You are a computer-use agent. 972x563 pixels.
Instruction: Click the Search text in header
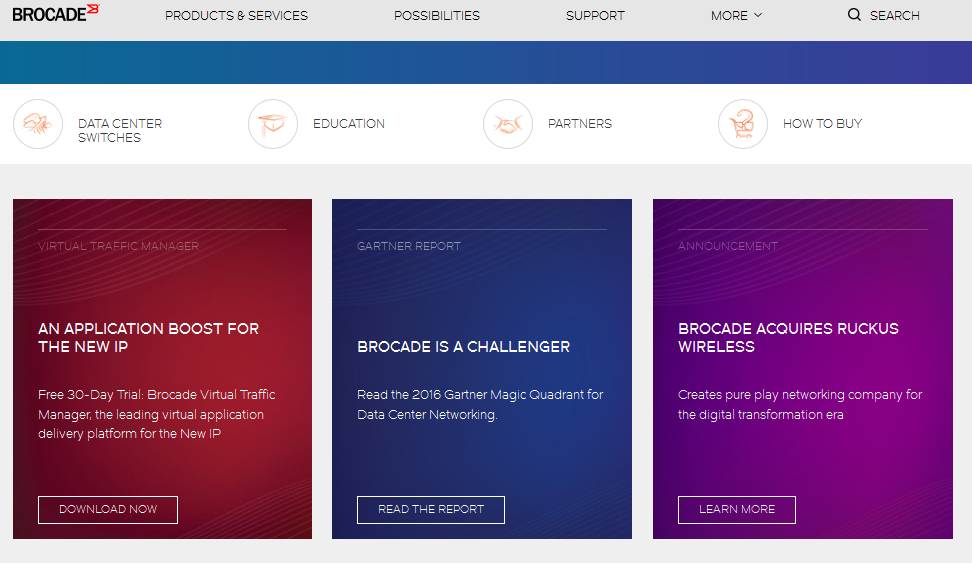tap(894, 16)
